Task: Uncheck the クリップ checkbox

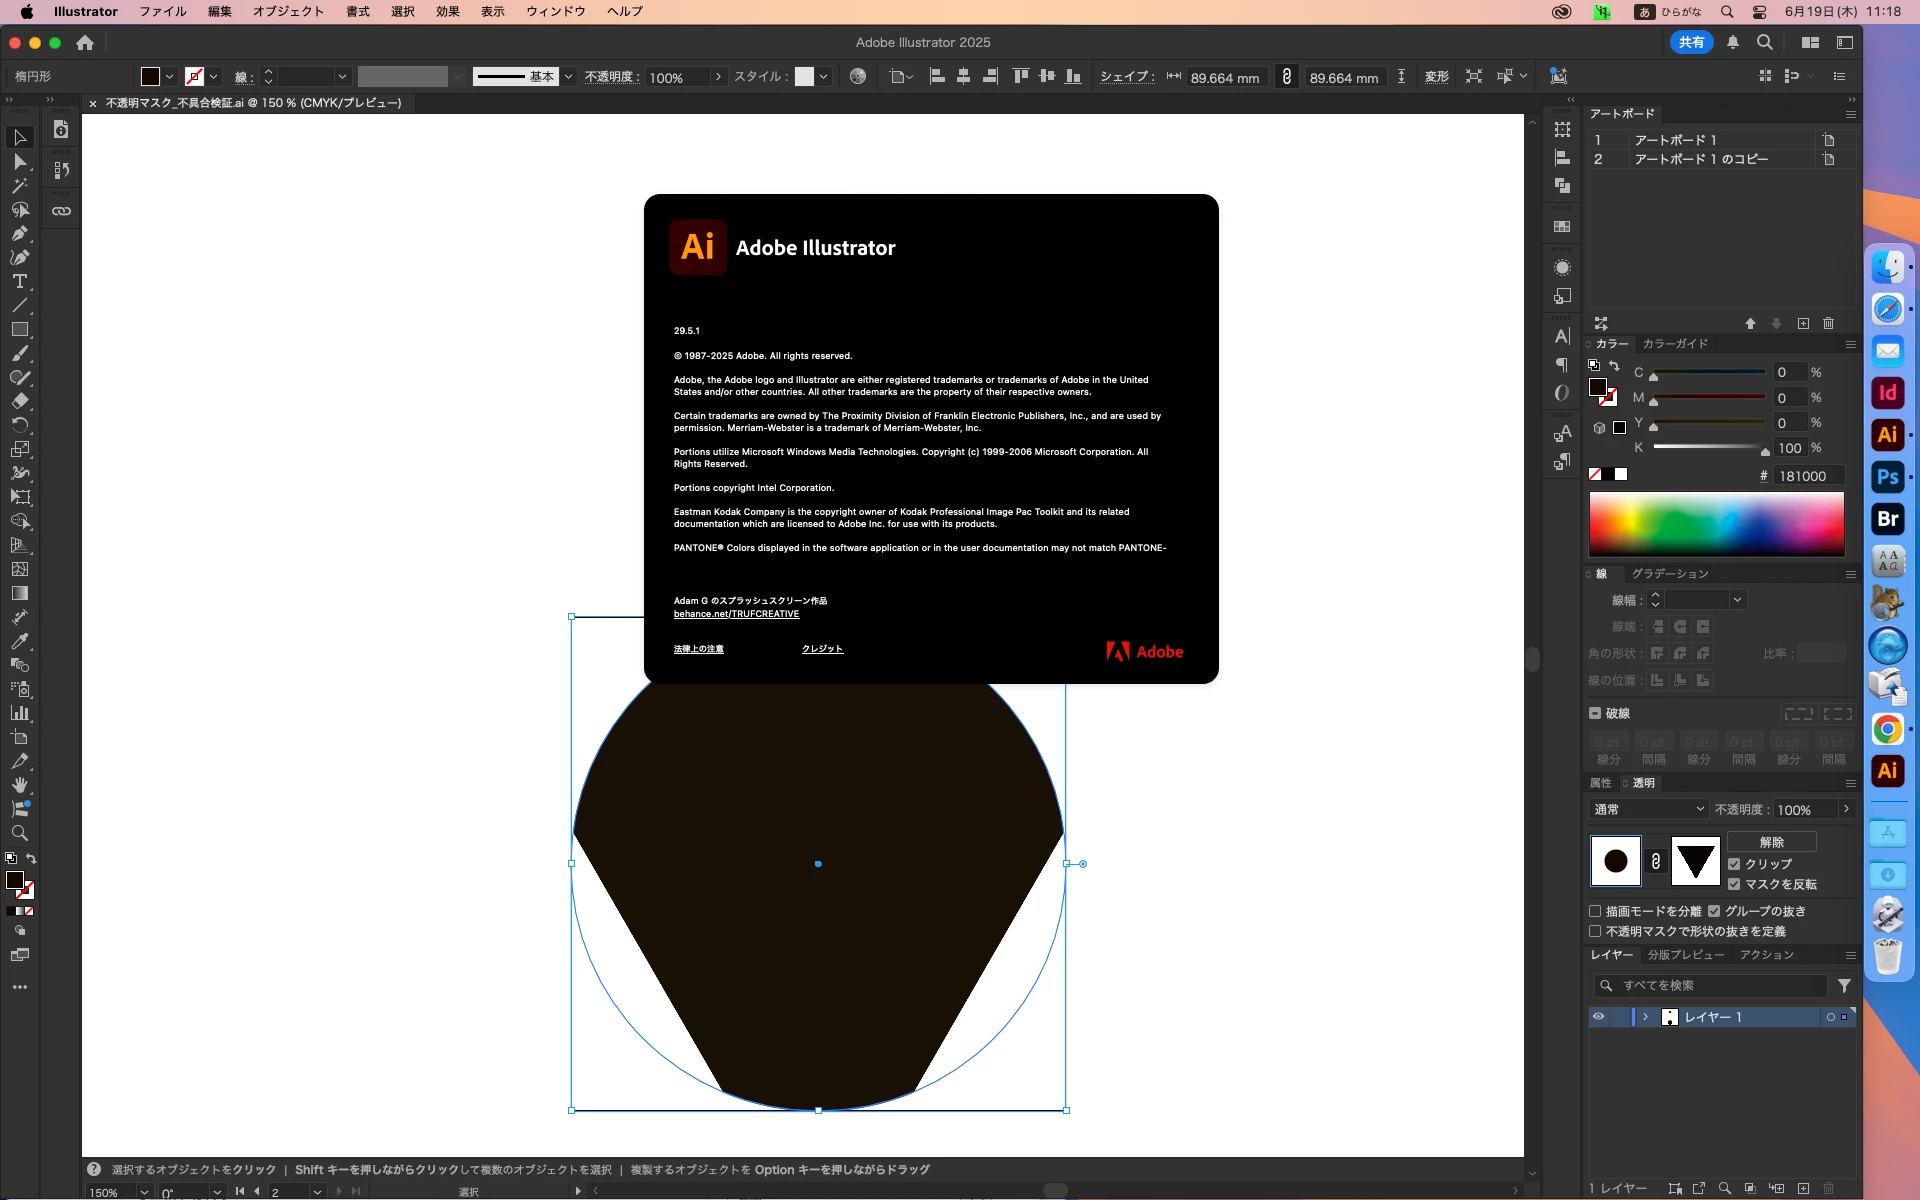Action: tap(1734, 864)
